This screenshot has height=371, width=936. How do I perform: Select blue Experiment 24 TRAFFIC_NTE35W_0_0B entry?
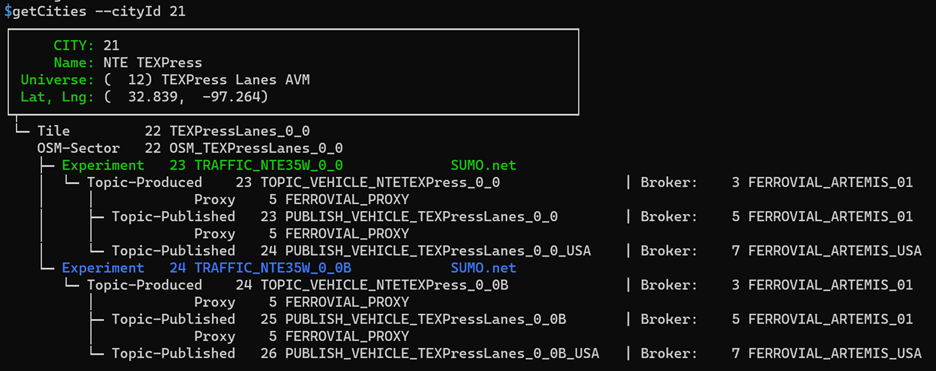pyautogui.click(x=207, y=268)
